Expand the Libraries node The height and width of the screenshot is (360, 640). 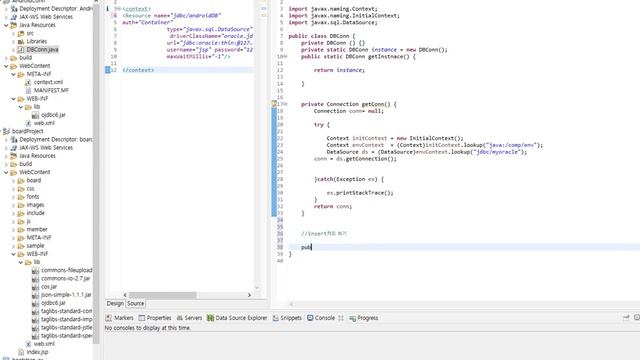pos(13,41)
